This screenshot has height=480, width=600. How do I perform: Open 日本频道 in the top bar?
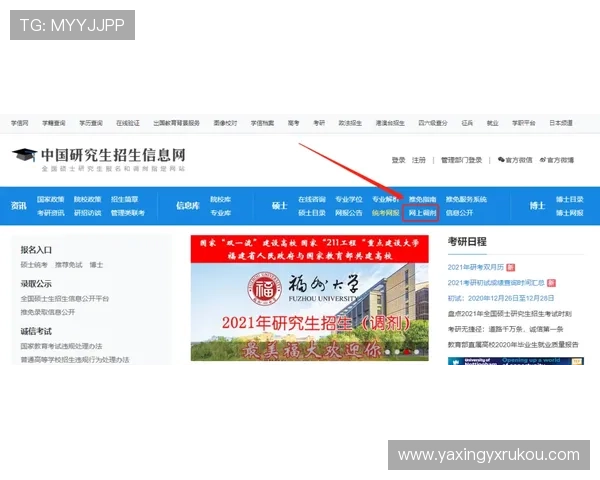(561, 123)
